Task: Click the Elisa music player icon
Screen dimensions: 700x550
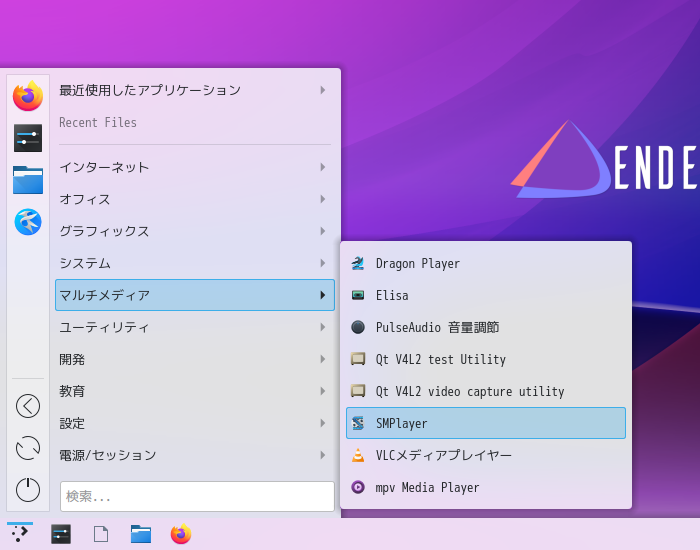Action: pyautogui.click(x=358, y=295)
